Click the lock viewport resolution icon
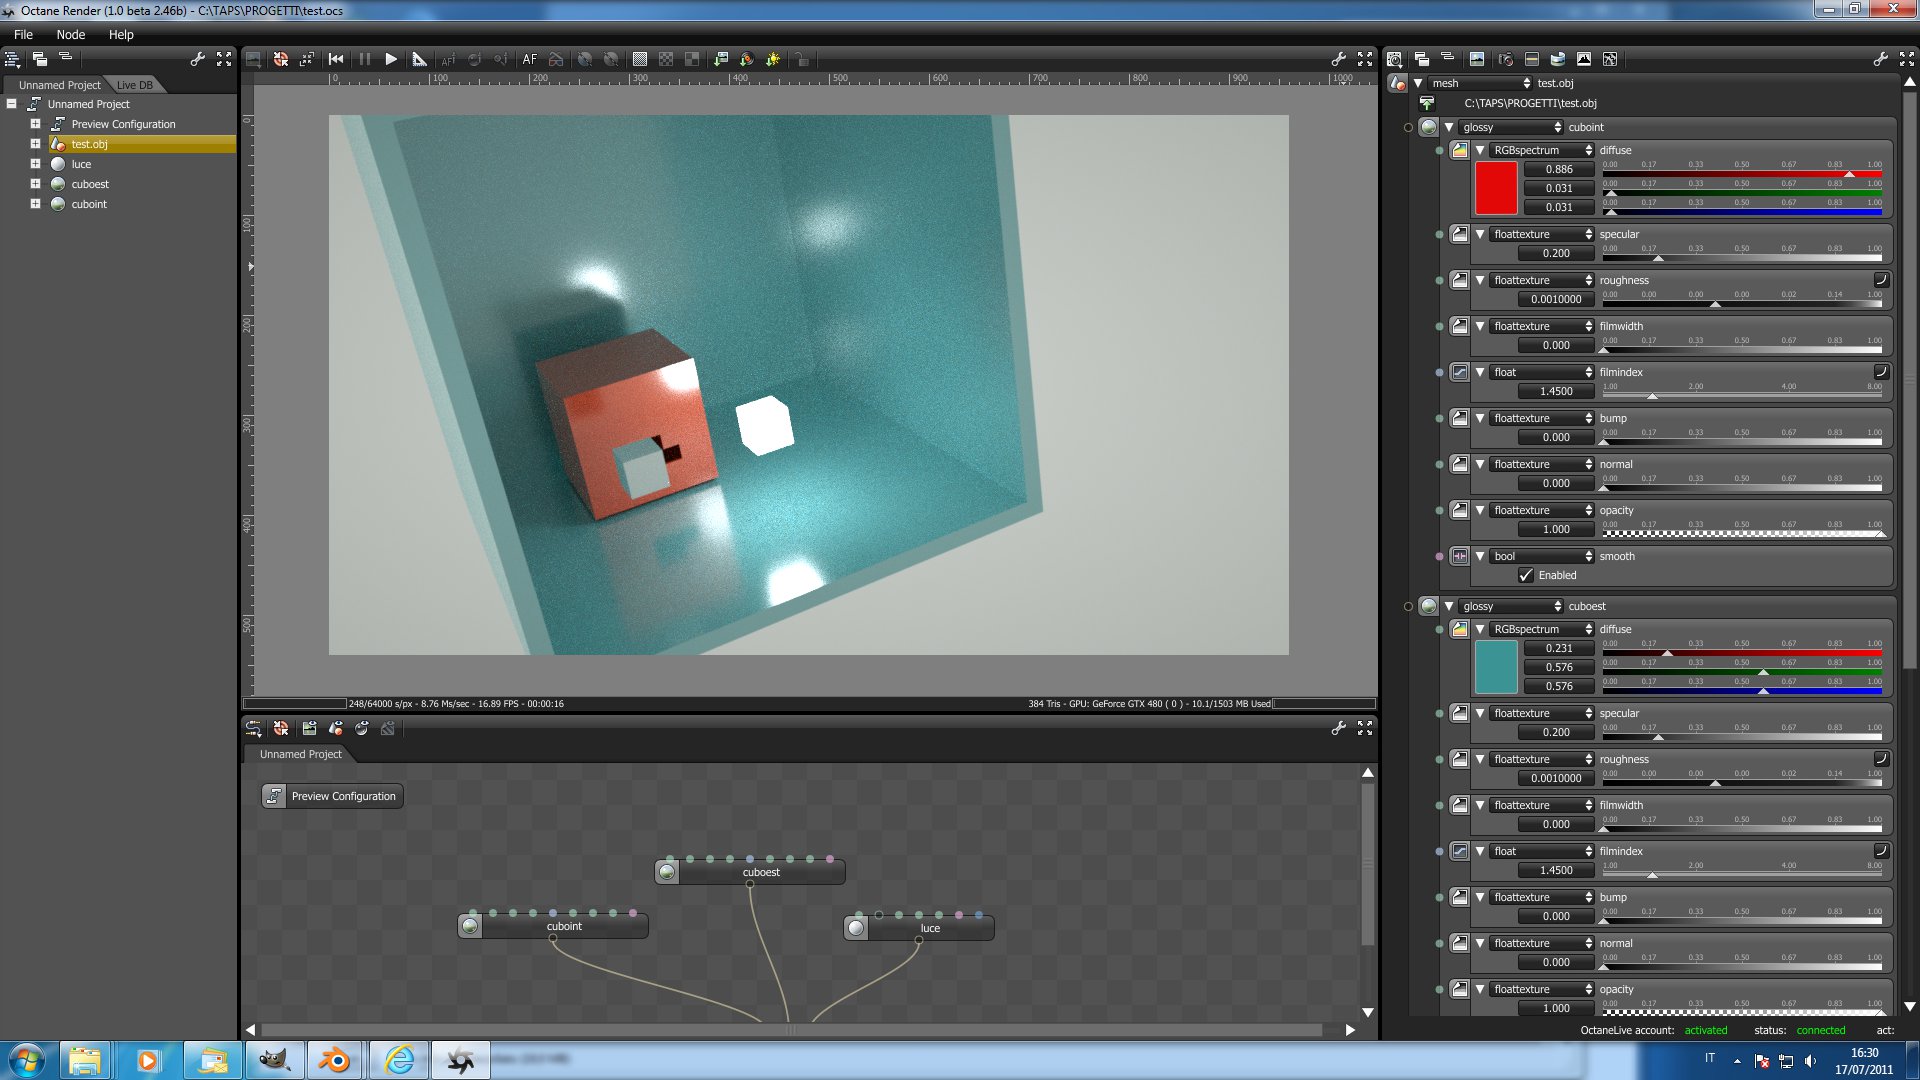 (802, 59)
